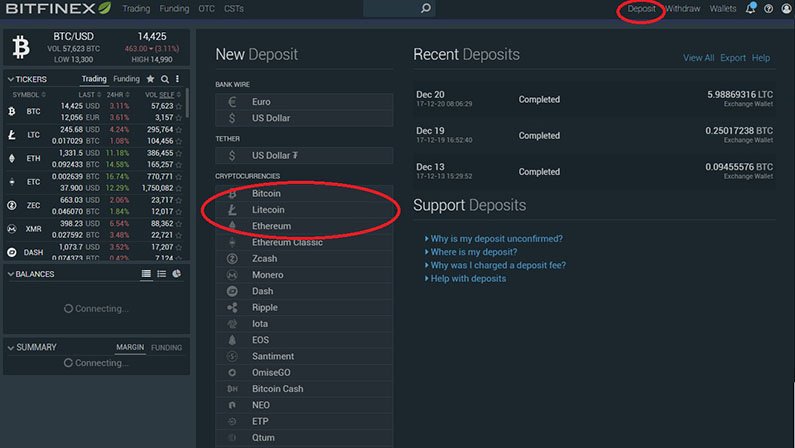This screenshot has width=795, height=448.
Task: Click the LTC ticker row icon
Action: [12, 135]
